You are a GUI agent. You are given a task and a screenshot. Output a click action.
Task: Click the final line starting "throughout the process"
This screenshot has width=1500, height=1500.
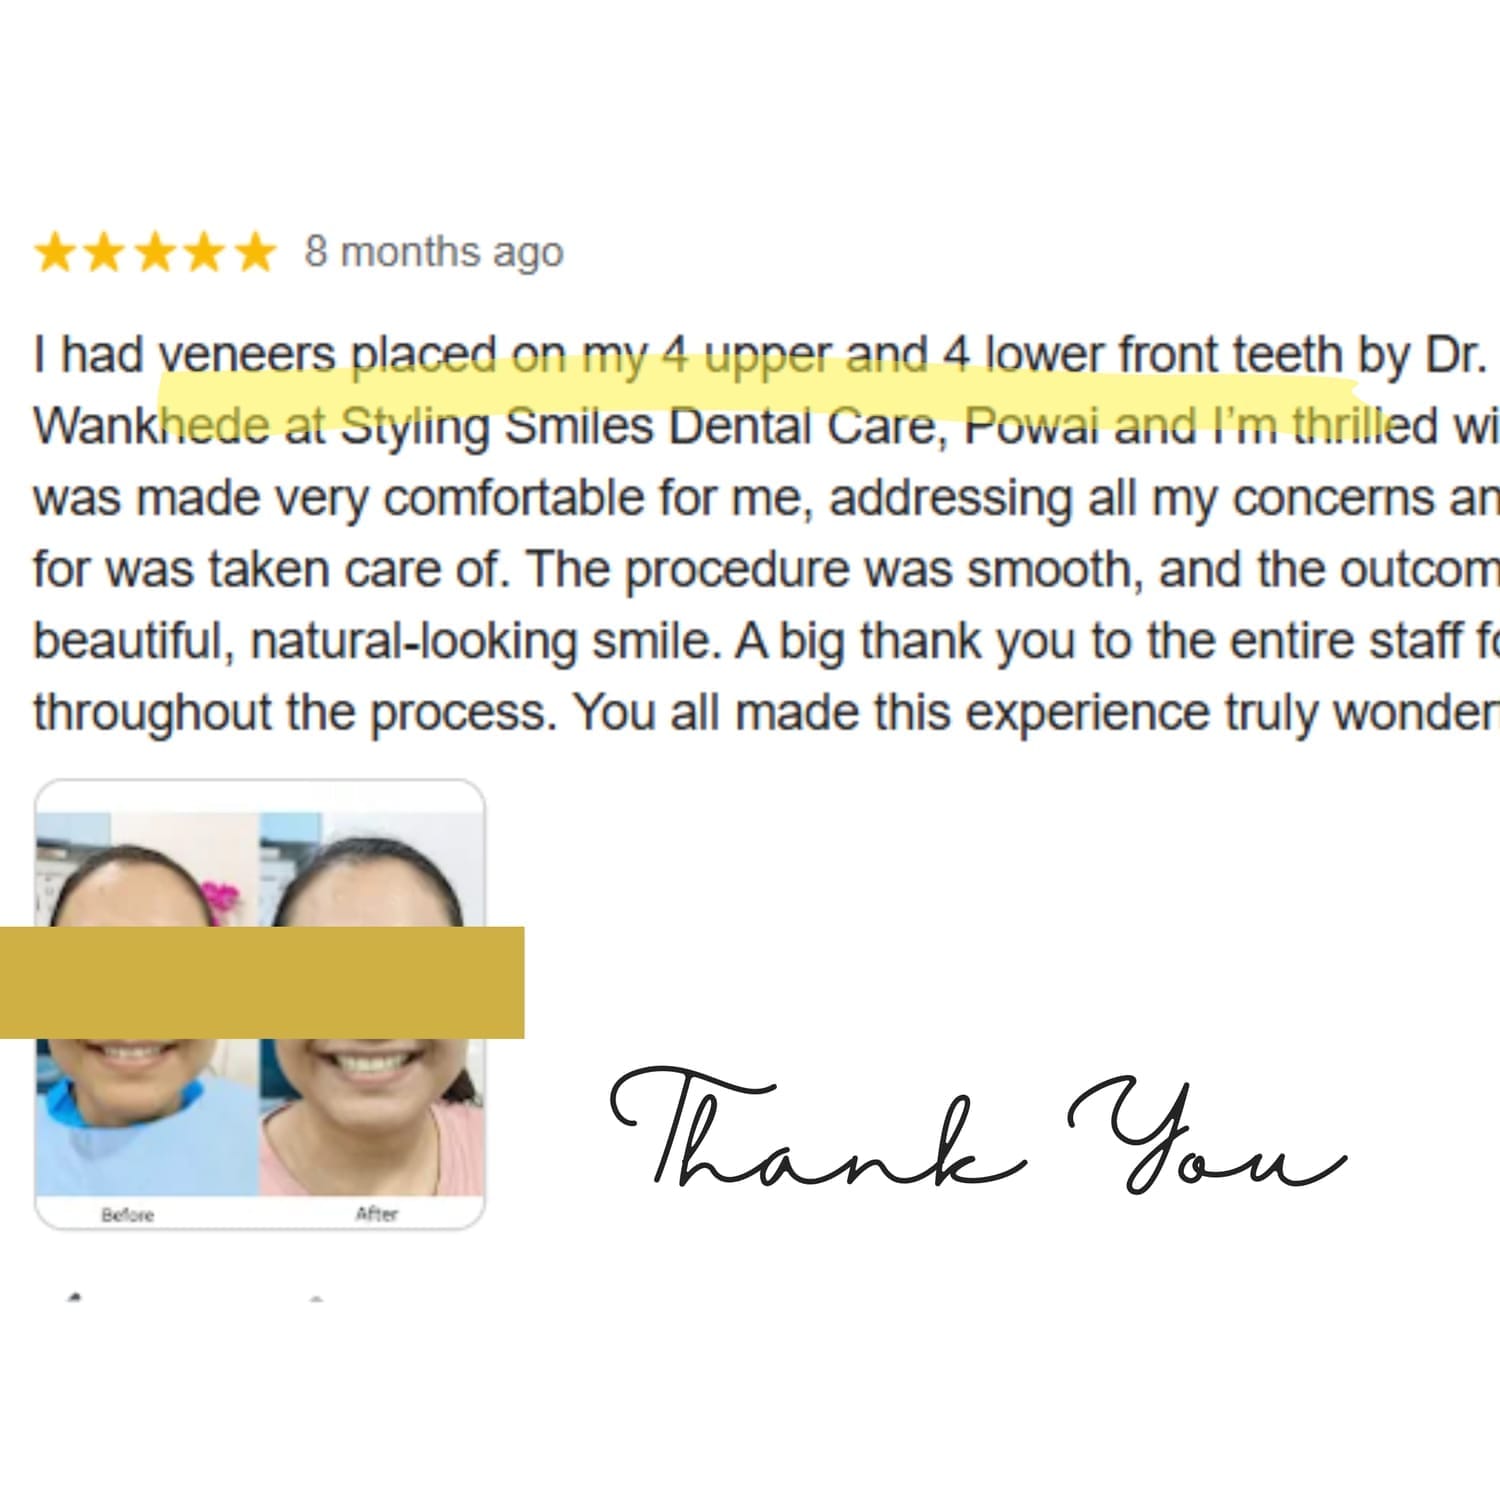click(766, 714)
